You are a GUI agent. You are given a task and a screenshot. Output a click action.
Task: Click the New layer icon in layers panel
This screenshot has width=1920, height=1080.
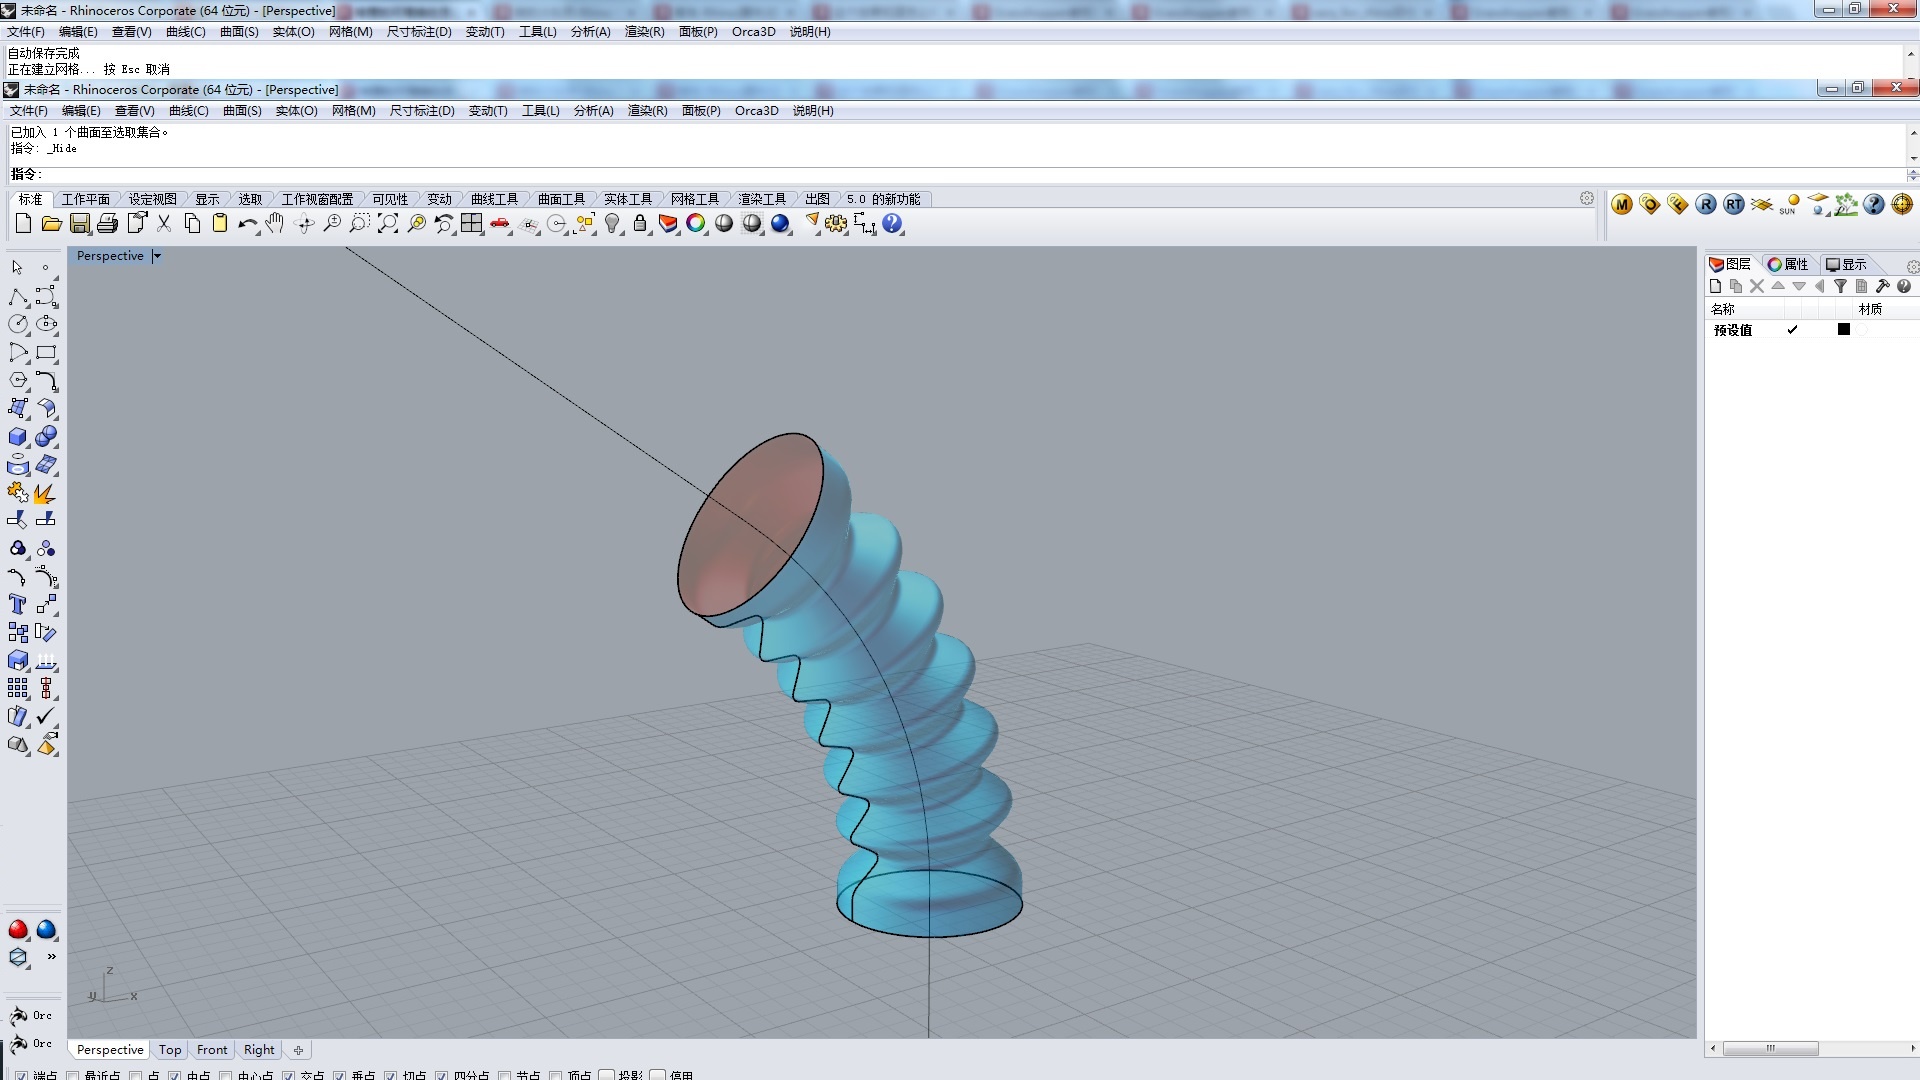(x=1715, y=286)
